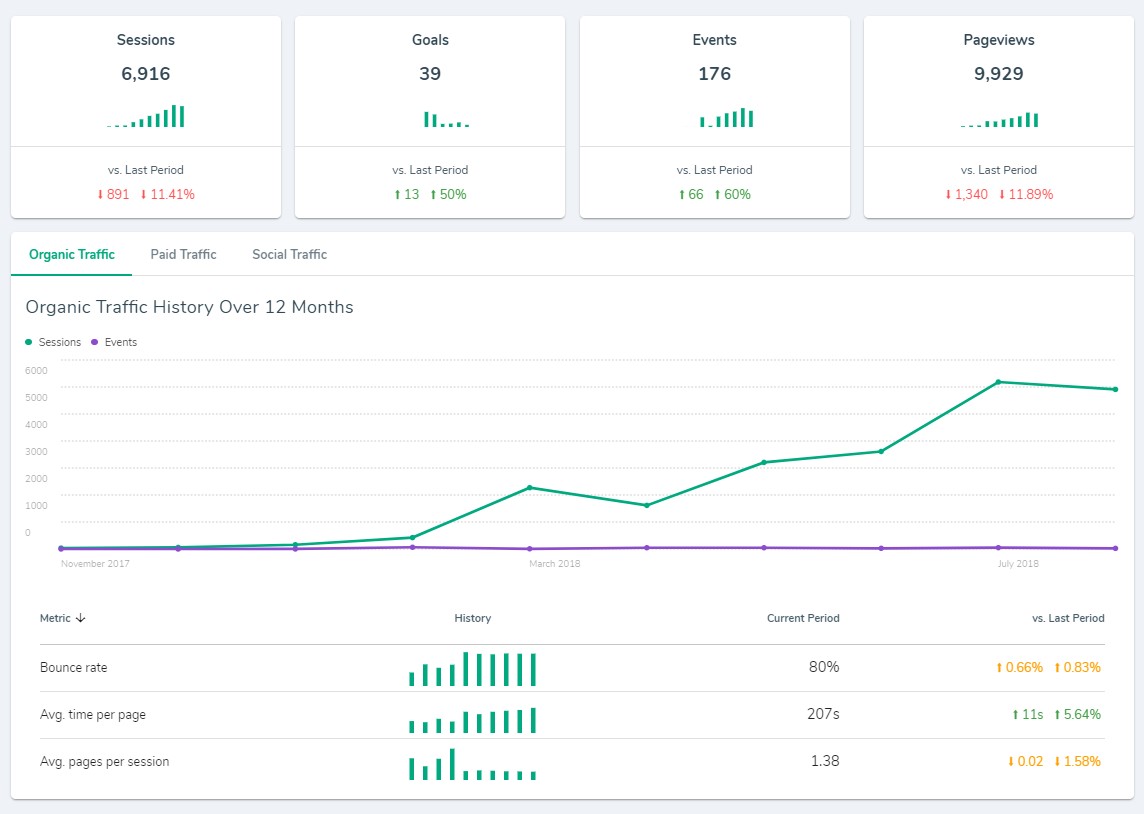Viewport: 1144px width, 814px height.
Task: Click the Events value 176
Action: 714,74
